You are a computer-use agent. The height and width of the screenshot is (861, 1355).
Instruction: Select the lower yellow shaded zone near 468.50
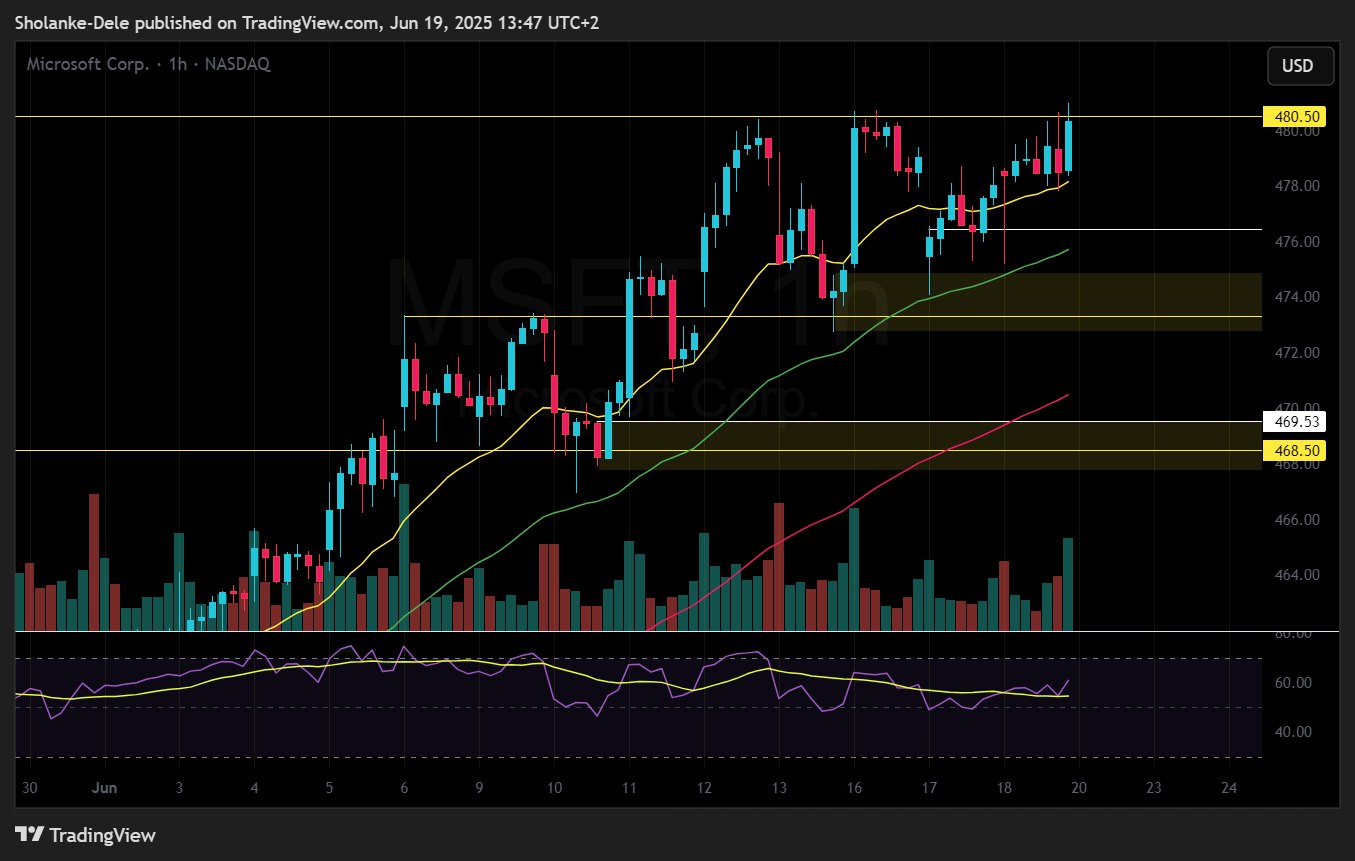point(932,445)
